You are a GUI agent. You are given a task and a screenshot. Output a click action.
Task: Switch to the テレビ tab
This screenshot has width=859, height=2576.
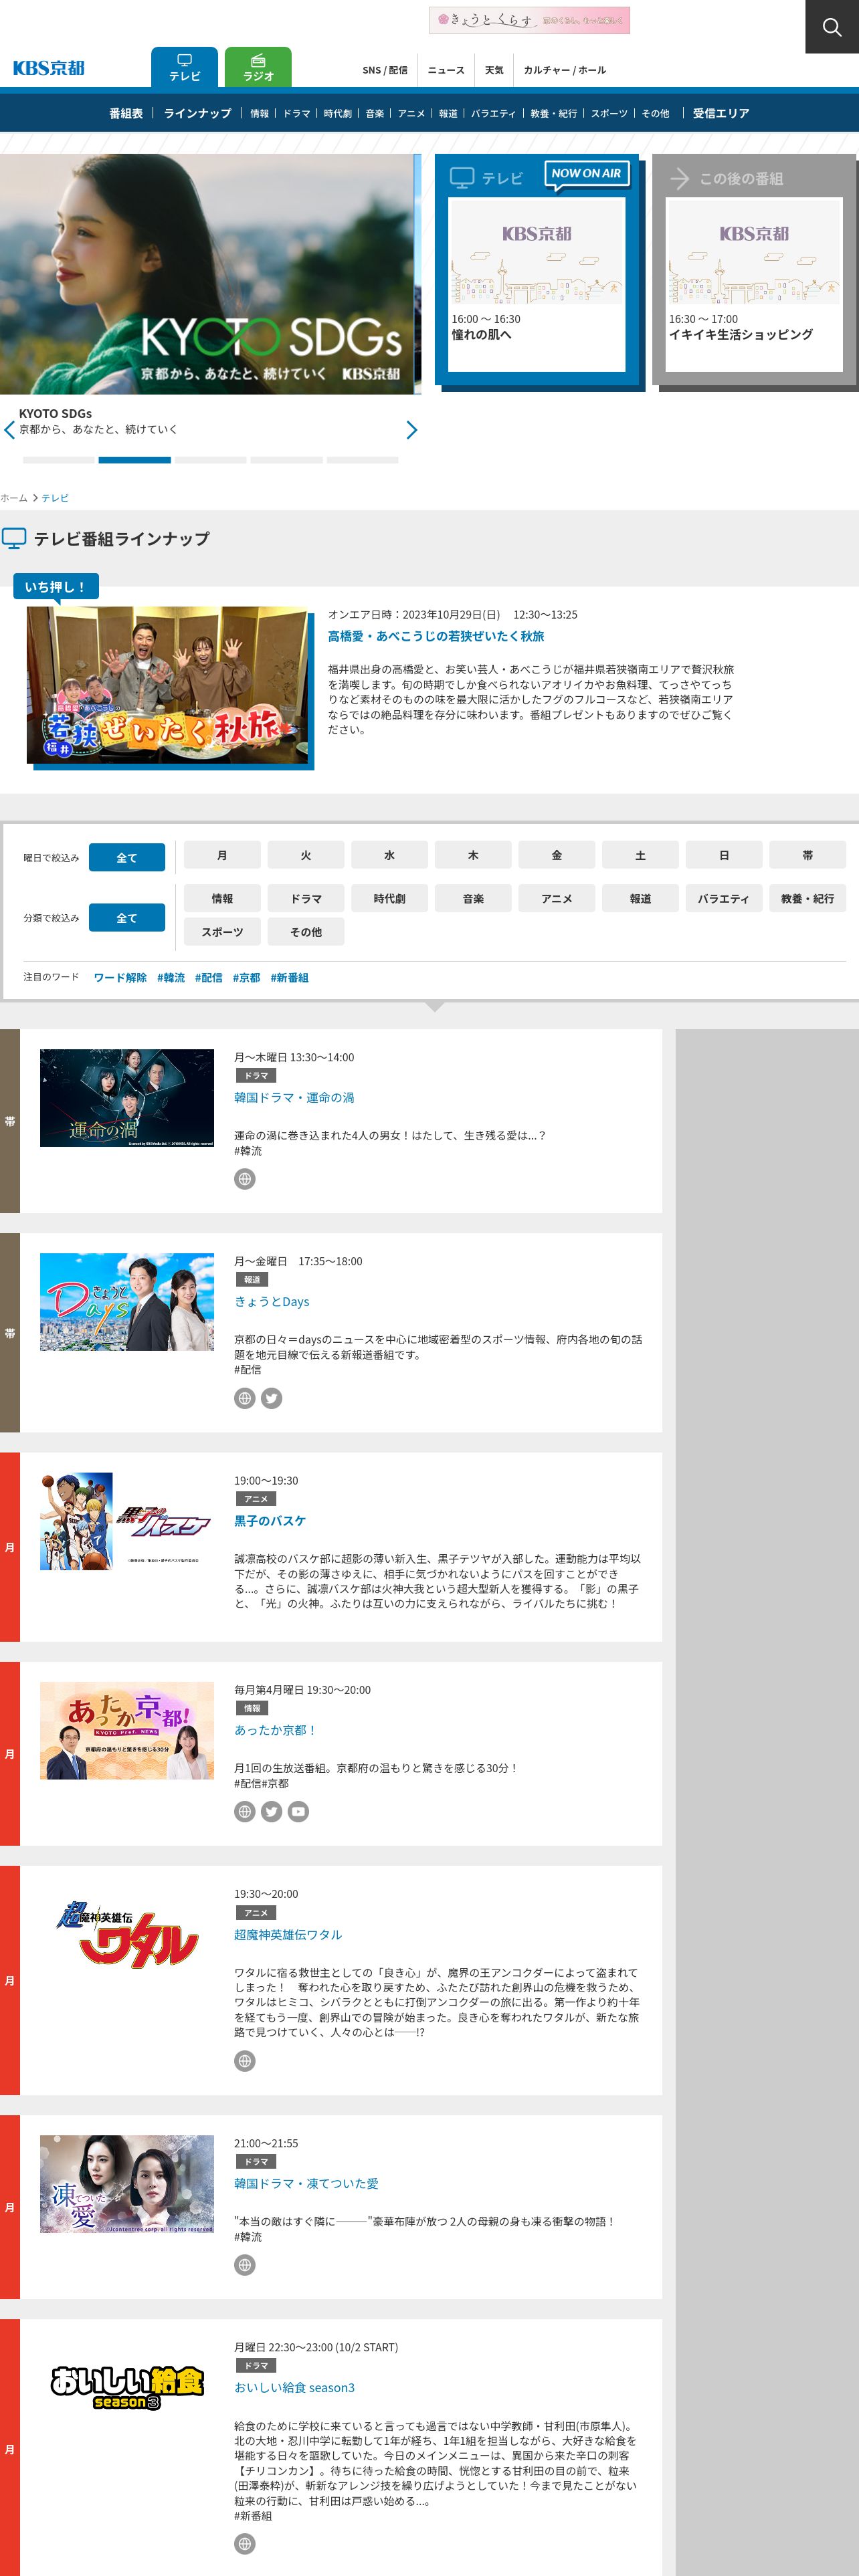pyautogui.click(x=184, y=68)
